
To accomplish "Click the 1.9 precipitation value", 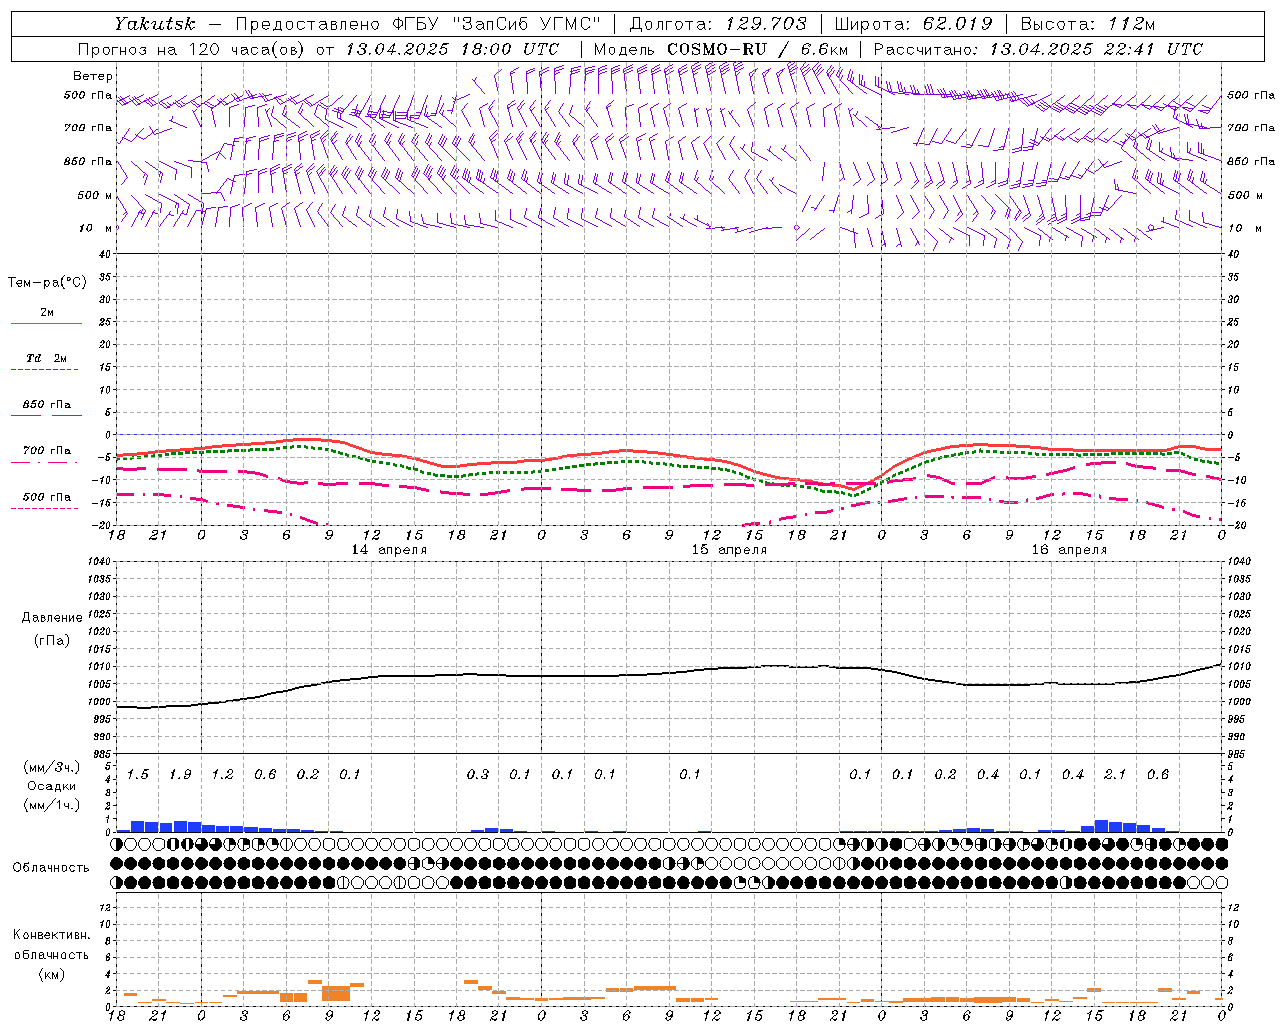I will 180,774.
